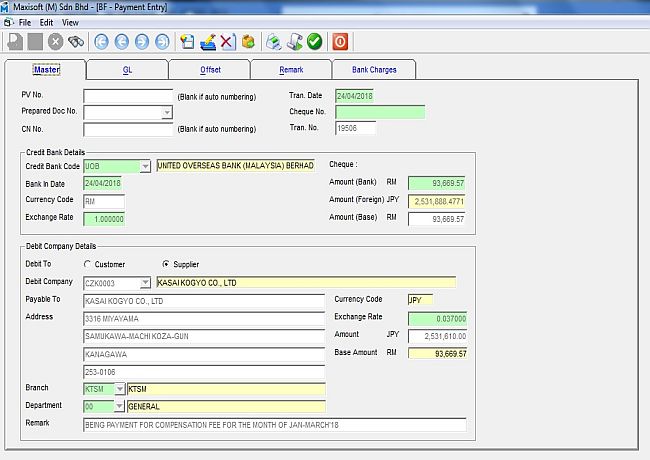Open the Edit menu
The width and height of the screenshot is (650, 460).
pos(46,21)
